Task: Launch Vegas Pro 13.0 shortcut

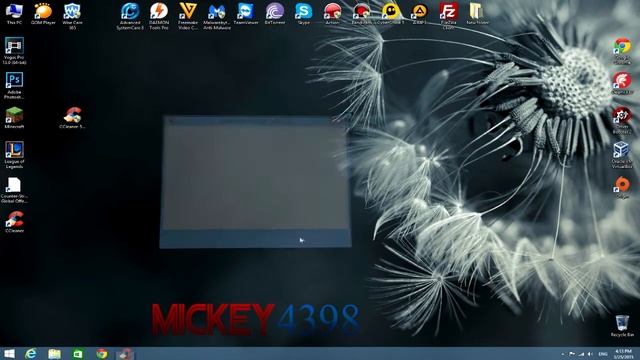Action: (x=14, y=51)
